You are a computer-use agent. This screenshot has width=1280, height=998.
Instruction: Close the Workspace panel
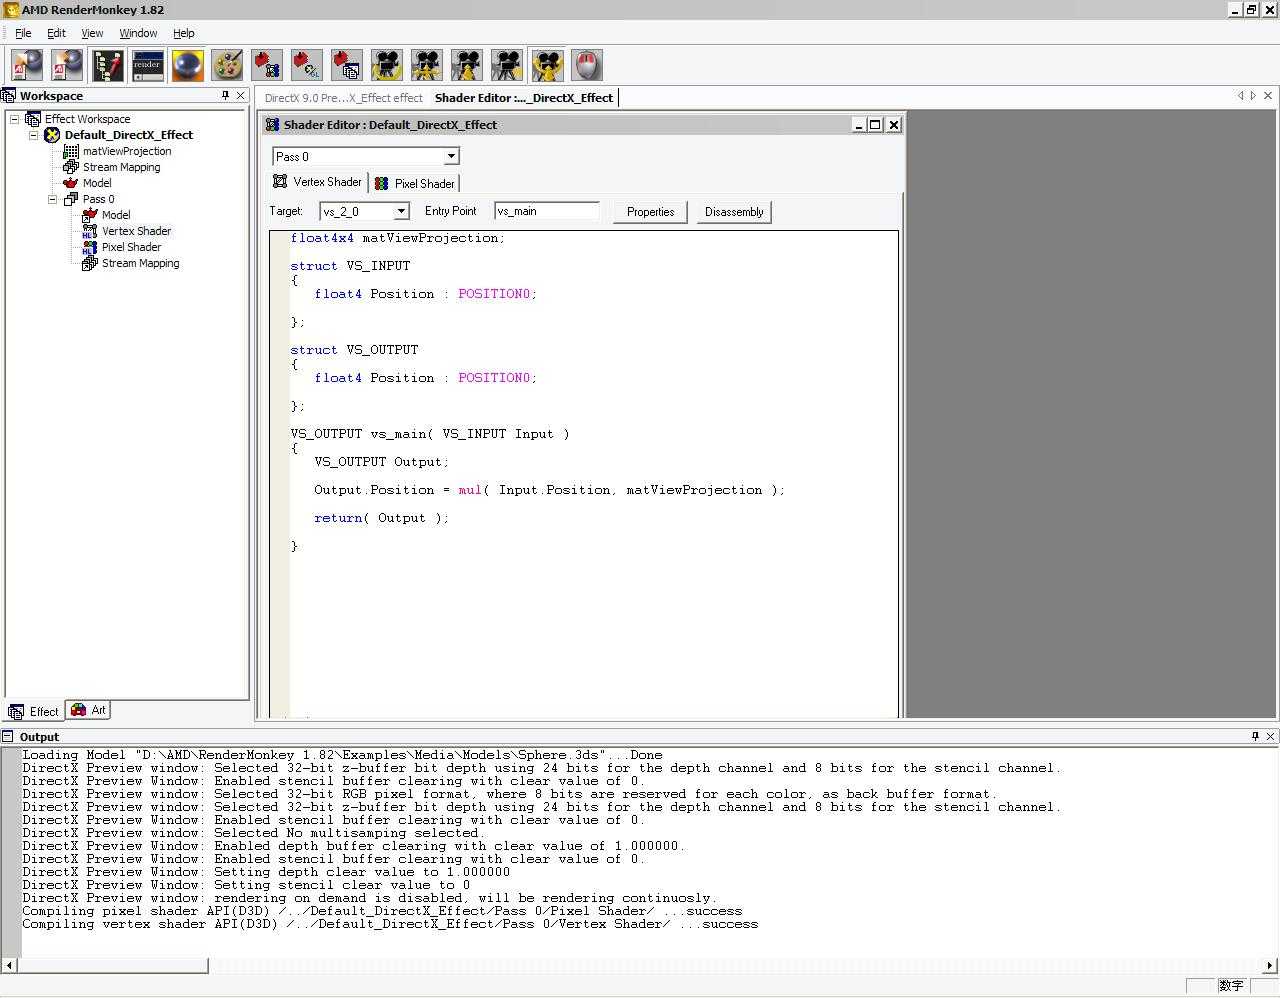click(240, 95)
